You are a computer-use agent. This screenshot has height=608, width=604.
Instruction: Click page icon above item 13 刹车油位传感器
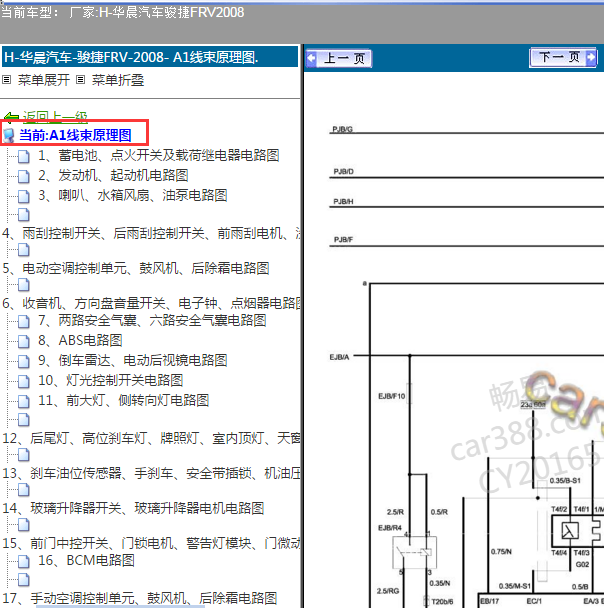click(24, 454)
